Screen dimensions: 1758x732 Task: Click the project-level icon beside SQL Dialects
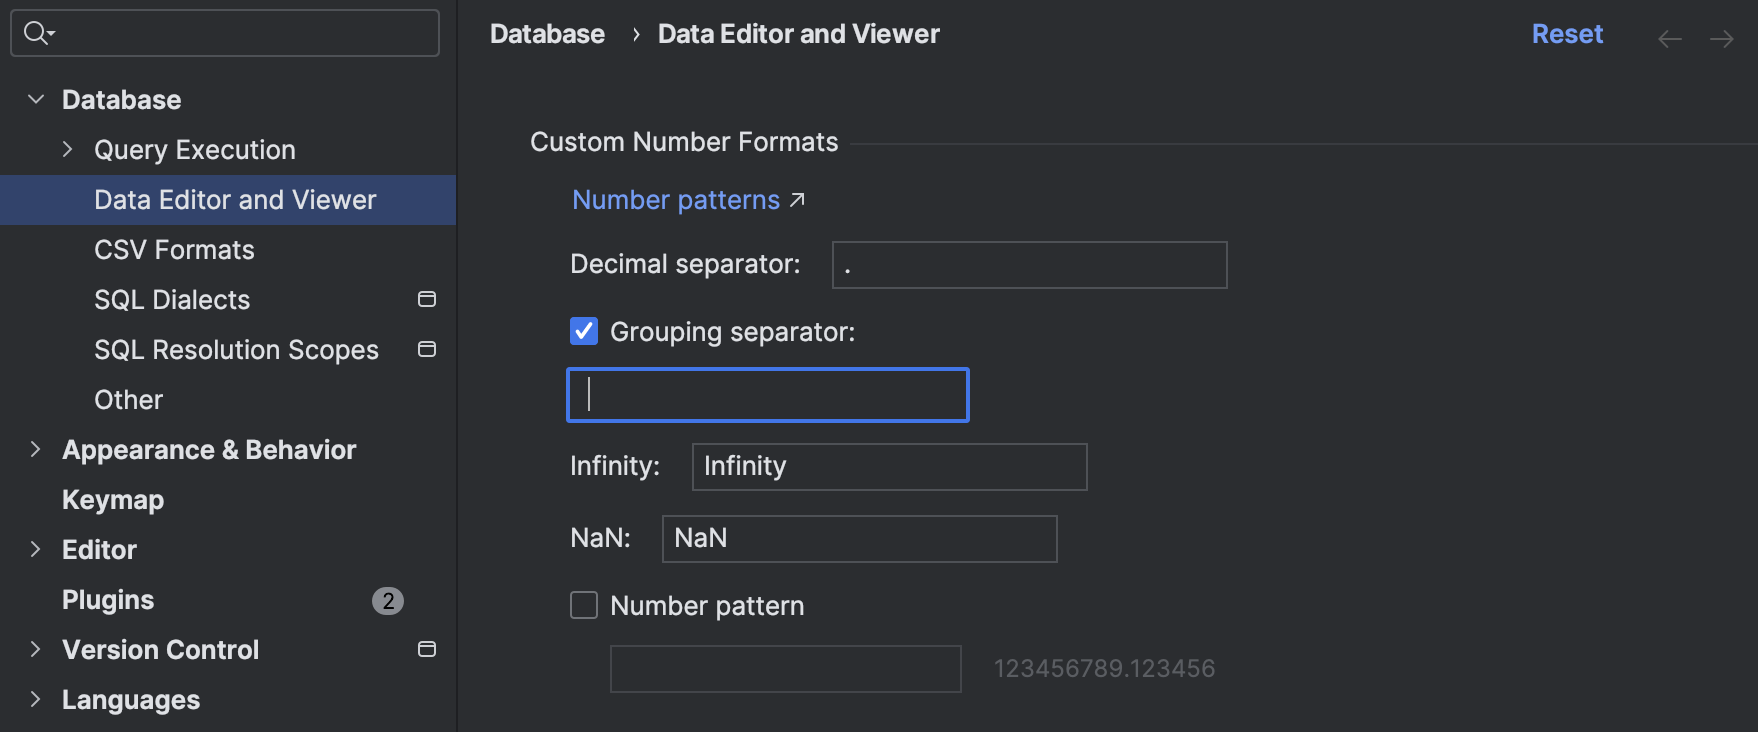(x=427, y=299)
